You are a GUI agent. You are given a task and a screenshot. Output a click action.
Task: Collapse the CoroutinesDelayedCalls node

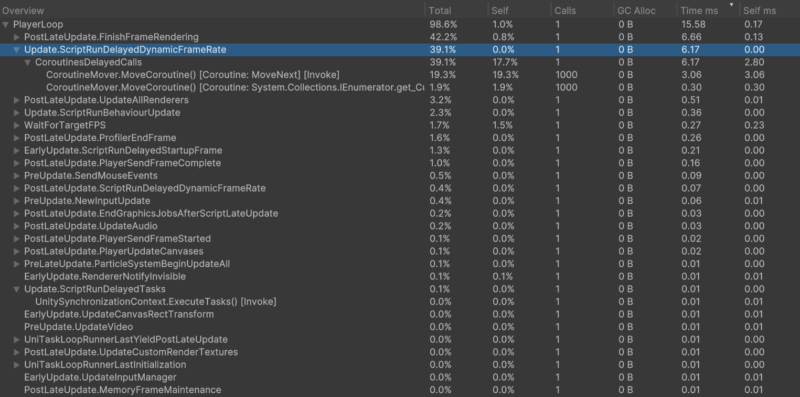(x=27, y=62)
